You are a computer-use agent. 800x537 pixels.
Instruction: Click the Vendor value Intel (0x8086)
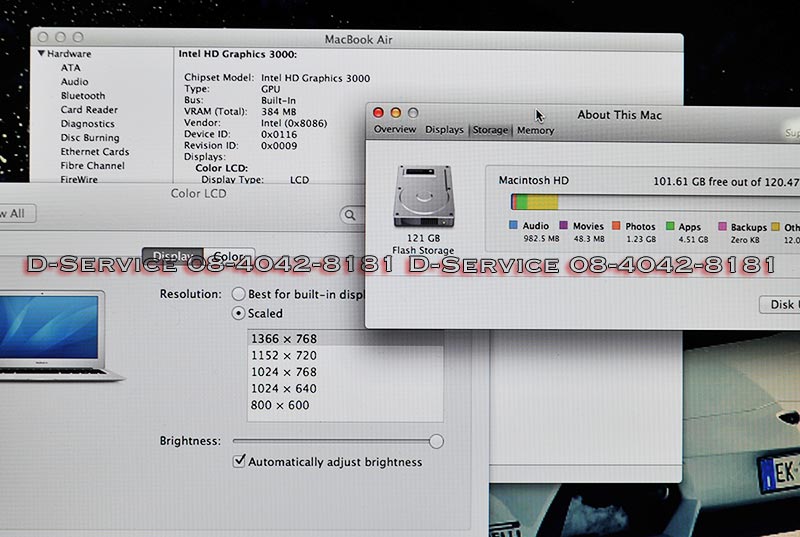[294, 123]
